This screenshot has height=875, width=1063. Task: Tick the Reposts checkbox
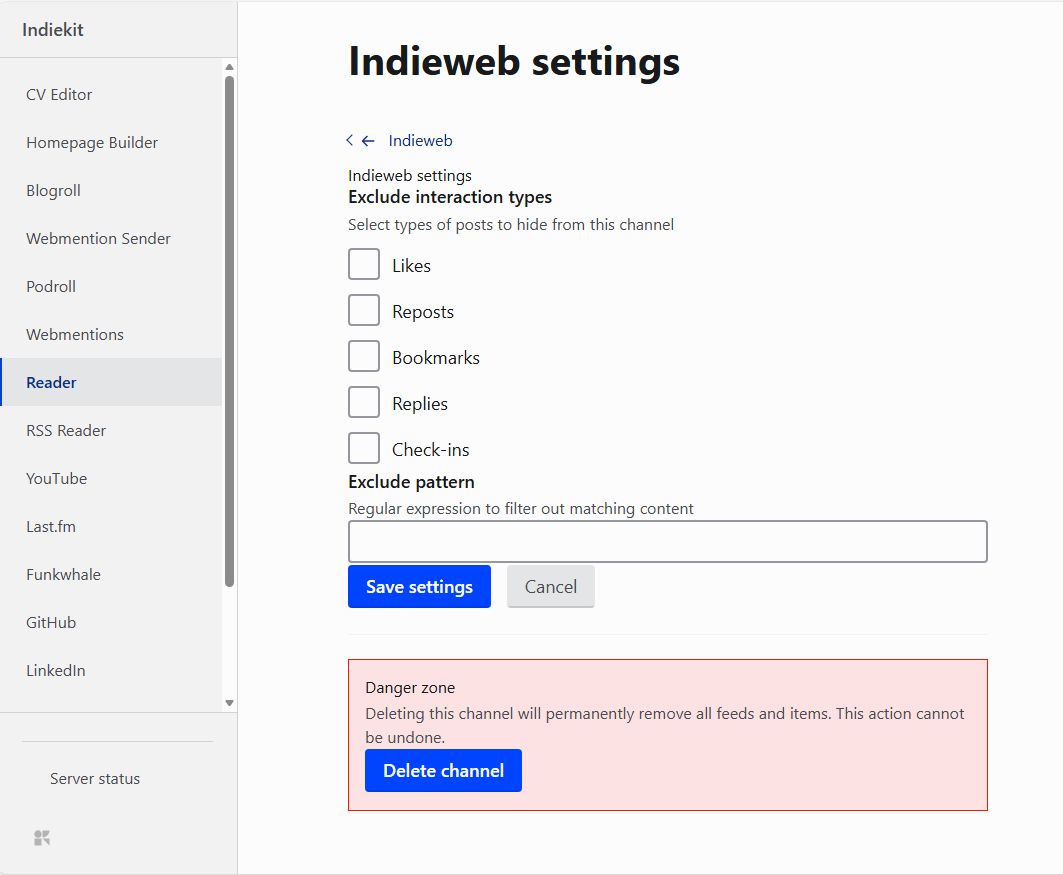coord(364,311)
